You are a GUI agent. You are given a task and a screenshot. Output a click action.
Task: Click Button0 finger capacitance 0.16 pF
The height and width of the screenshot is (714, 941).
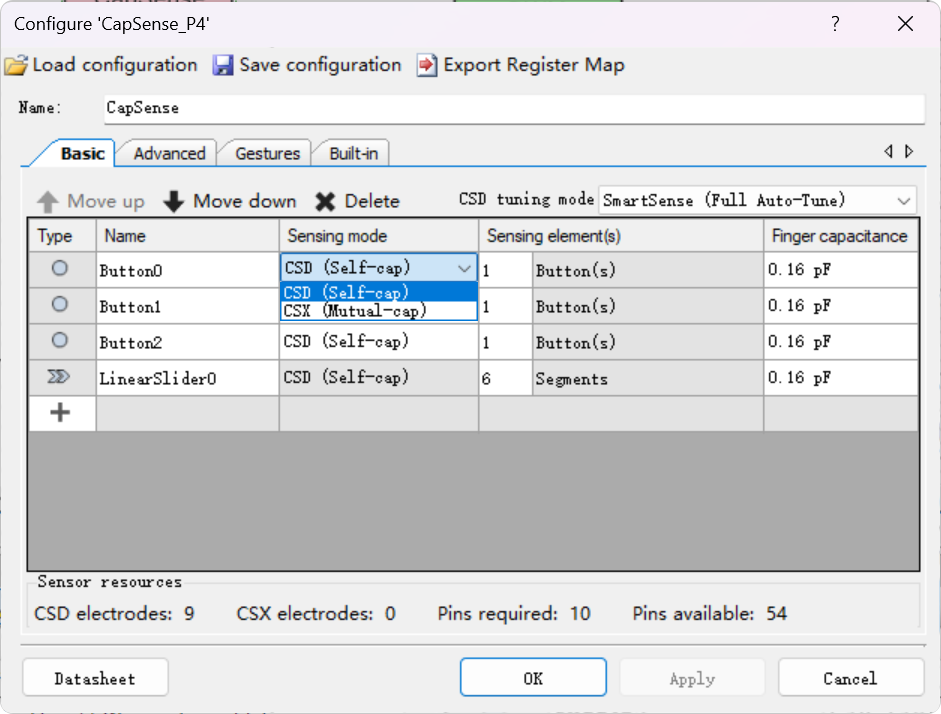[840, 270]
